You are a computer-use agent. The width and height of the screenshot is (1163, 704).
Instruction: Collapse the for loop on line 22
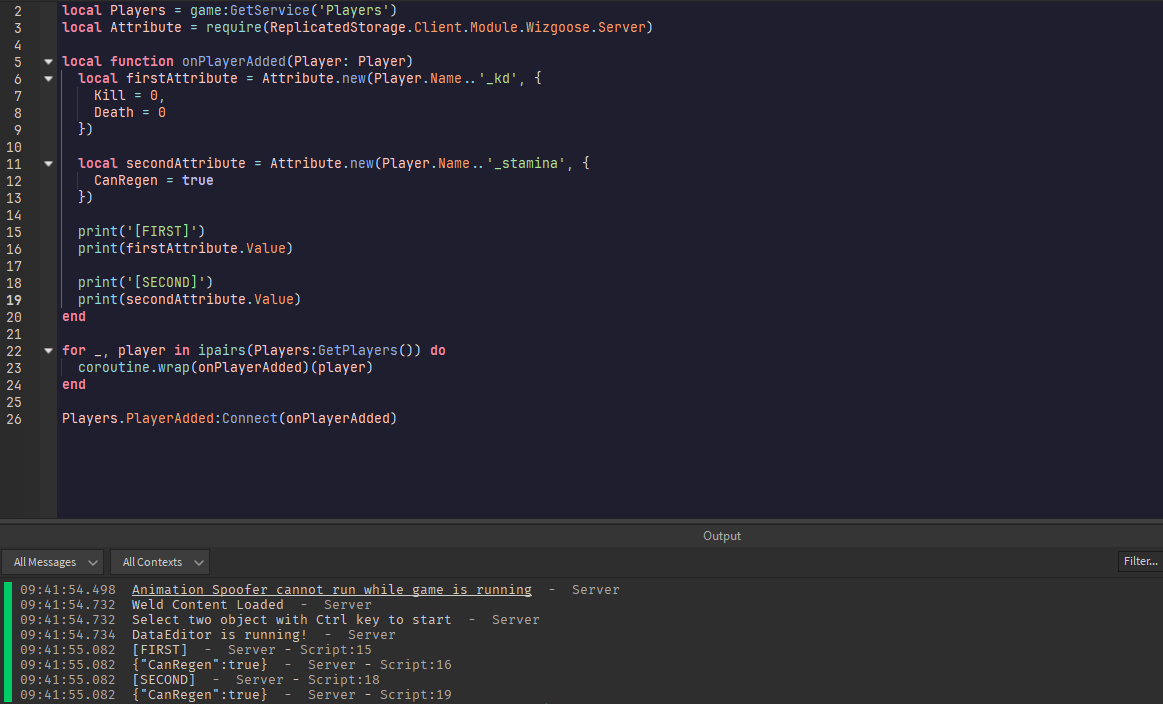coord(48,350)
